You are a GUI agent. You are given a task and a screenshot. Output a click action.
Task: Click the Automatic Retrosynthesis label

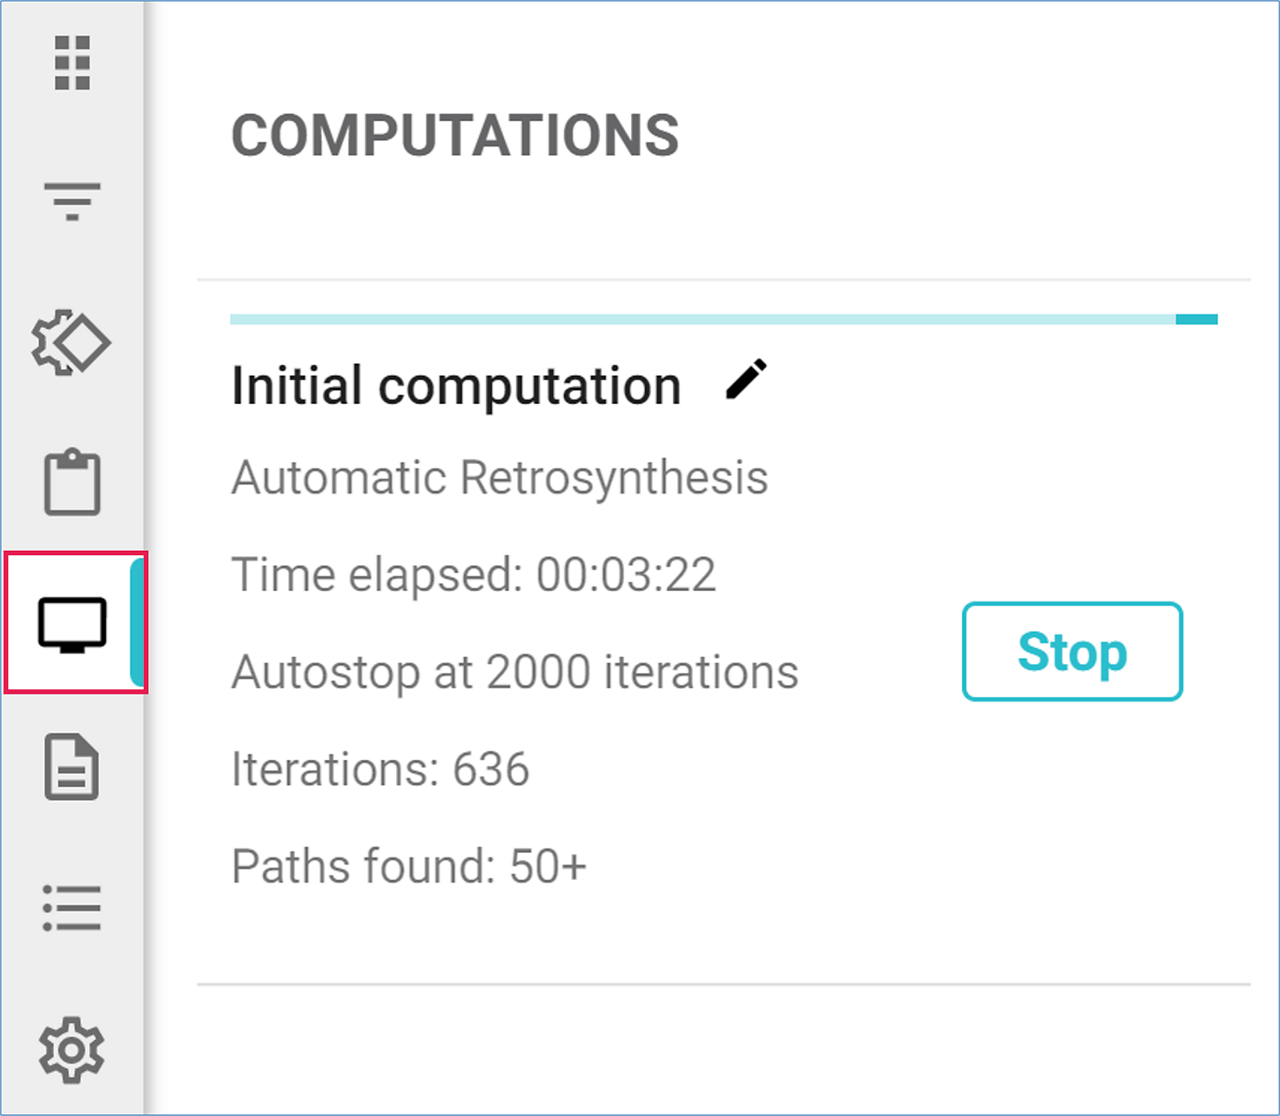499,478
